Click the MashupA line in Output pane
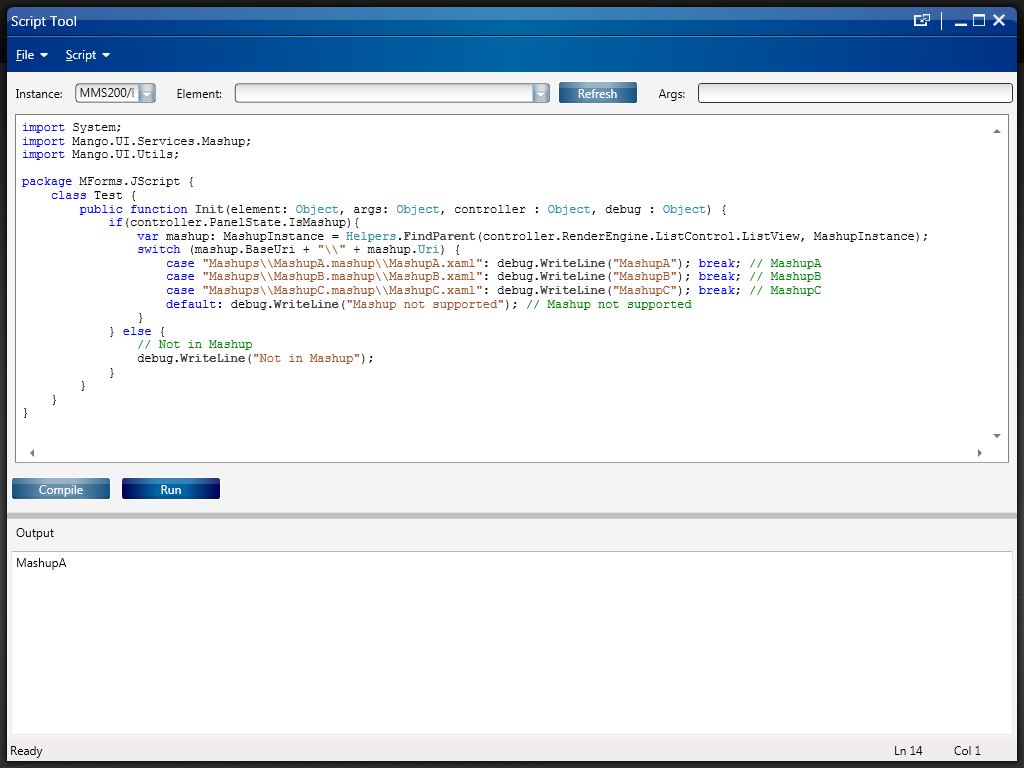Image resolution: width=1024 pixels, height=768 pixels. coord(41,563)
